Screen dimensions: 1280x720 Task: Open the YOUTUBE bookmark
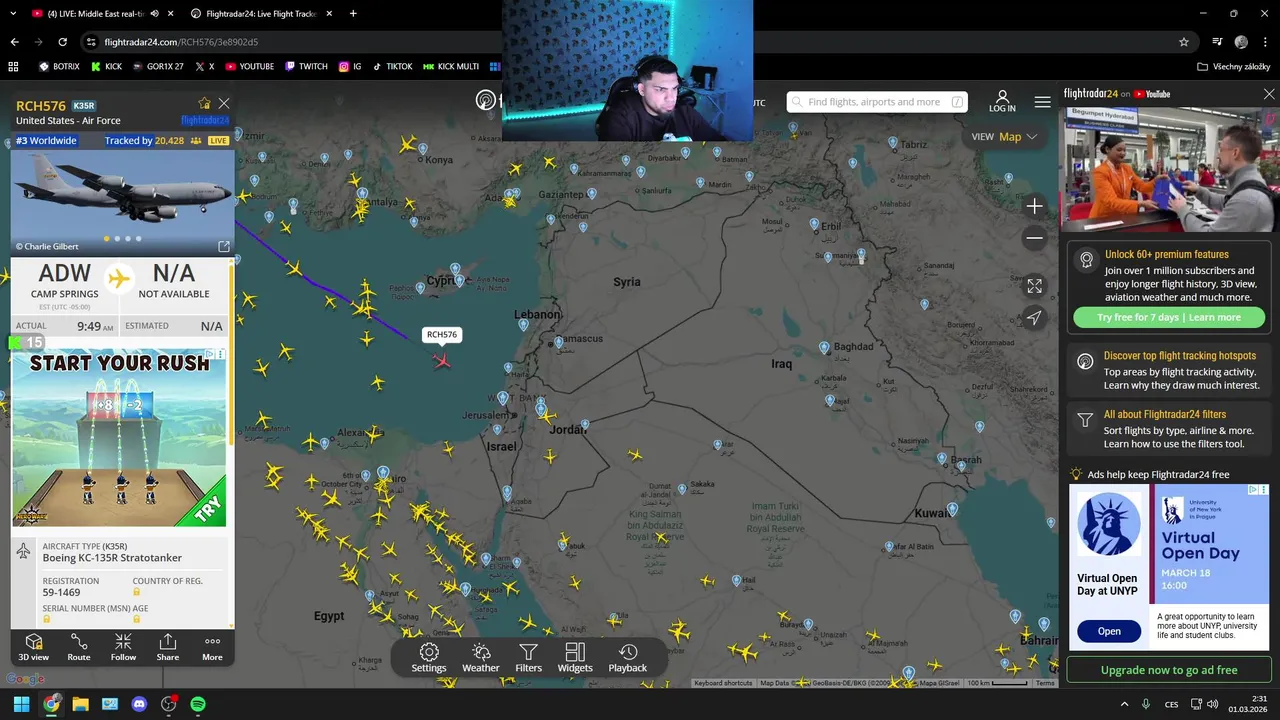[x=249, y=67]
